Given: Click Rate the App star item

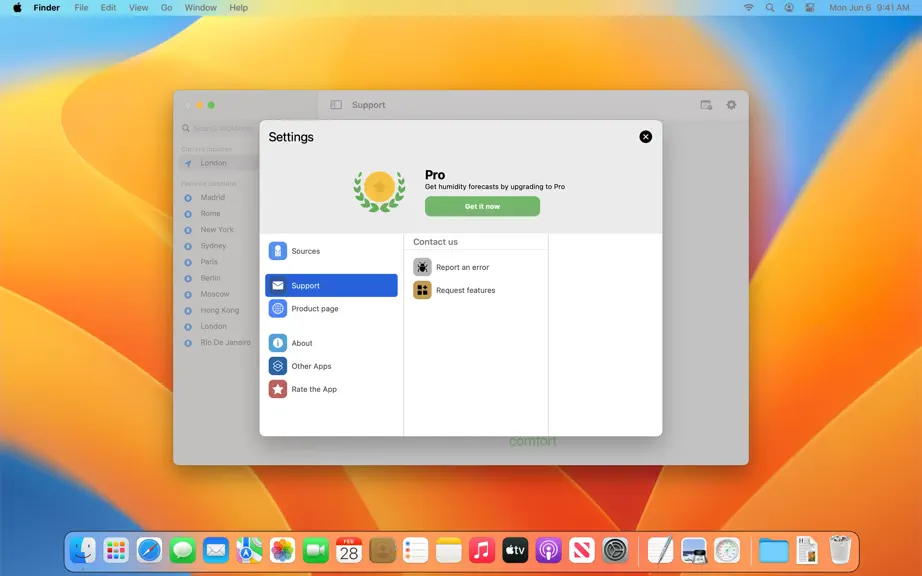Looking at the screenshot, I should (331, 389).
